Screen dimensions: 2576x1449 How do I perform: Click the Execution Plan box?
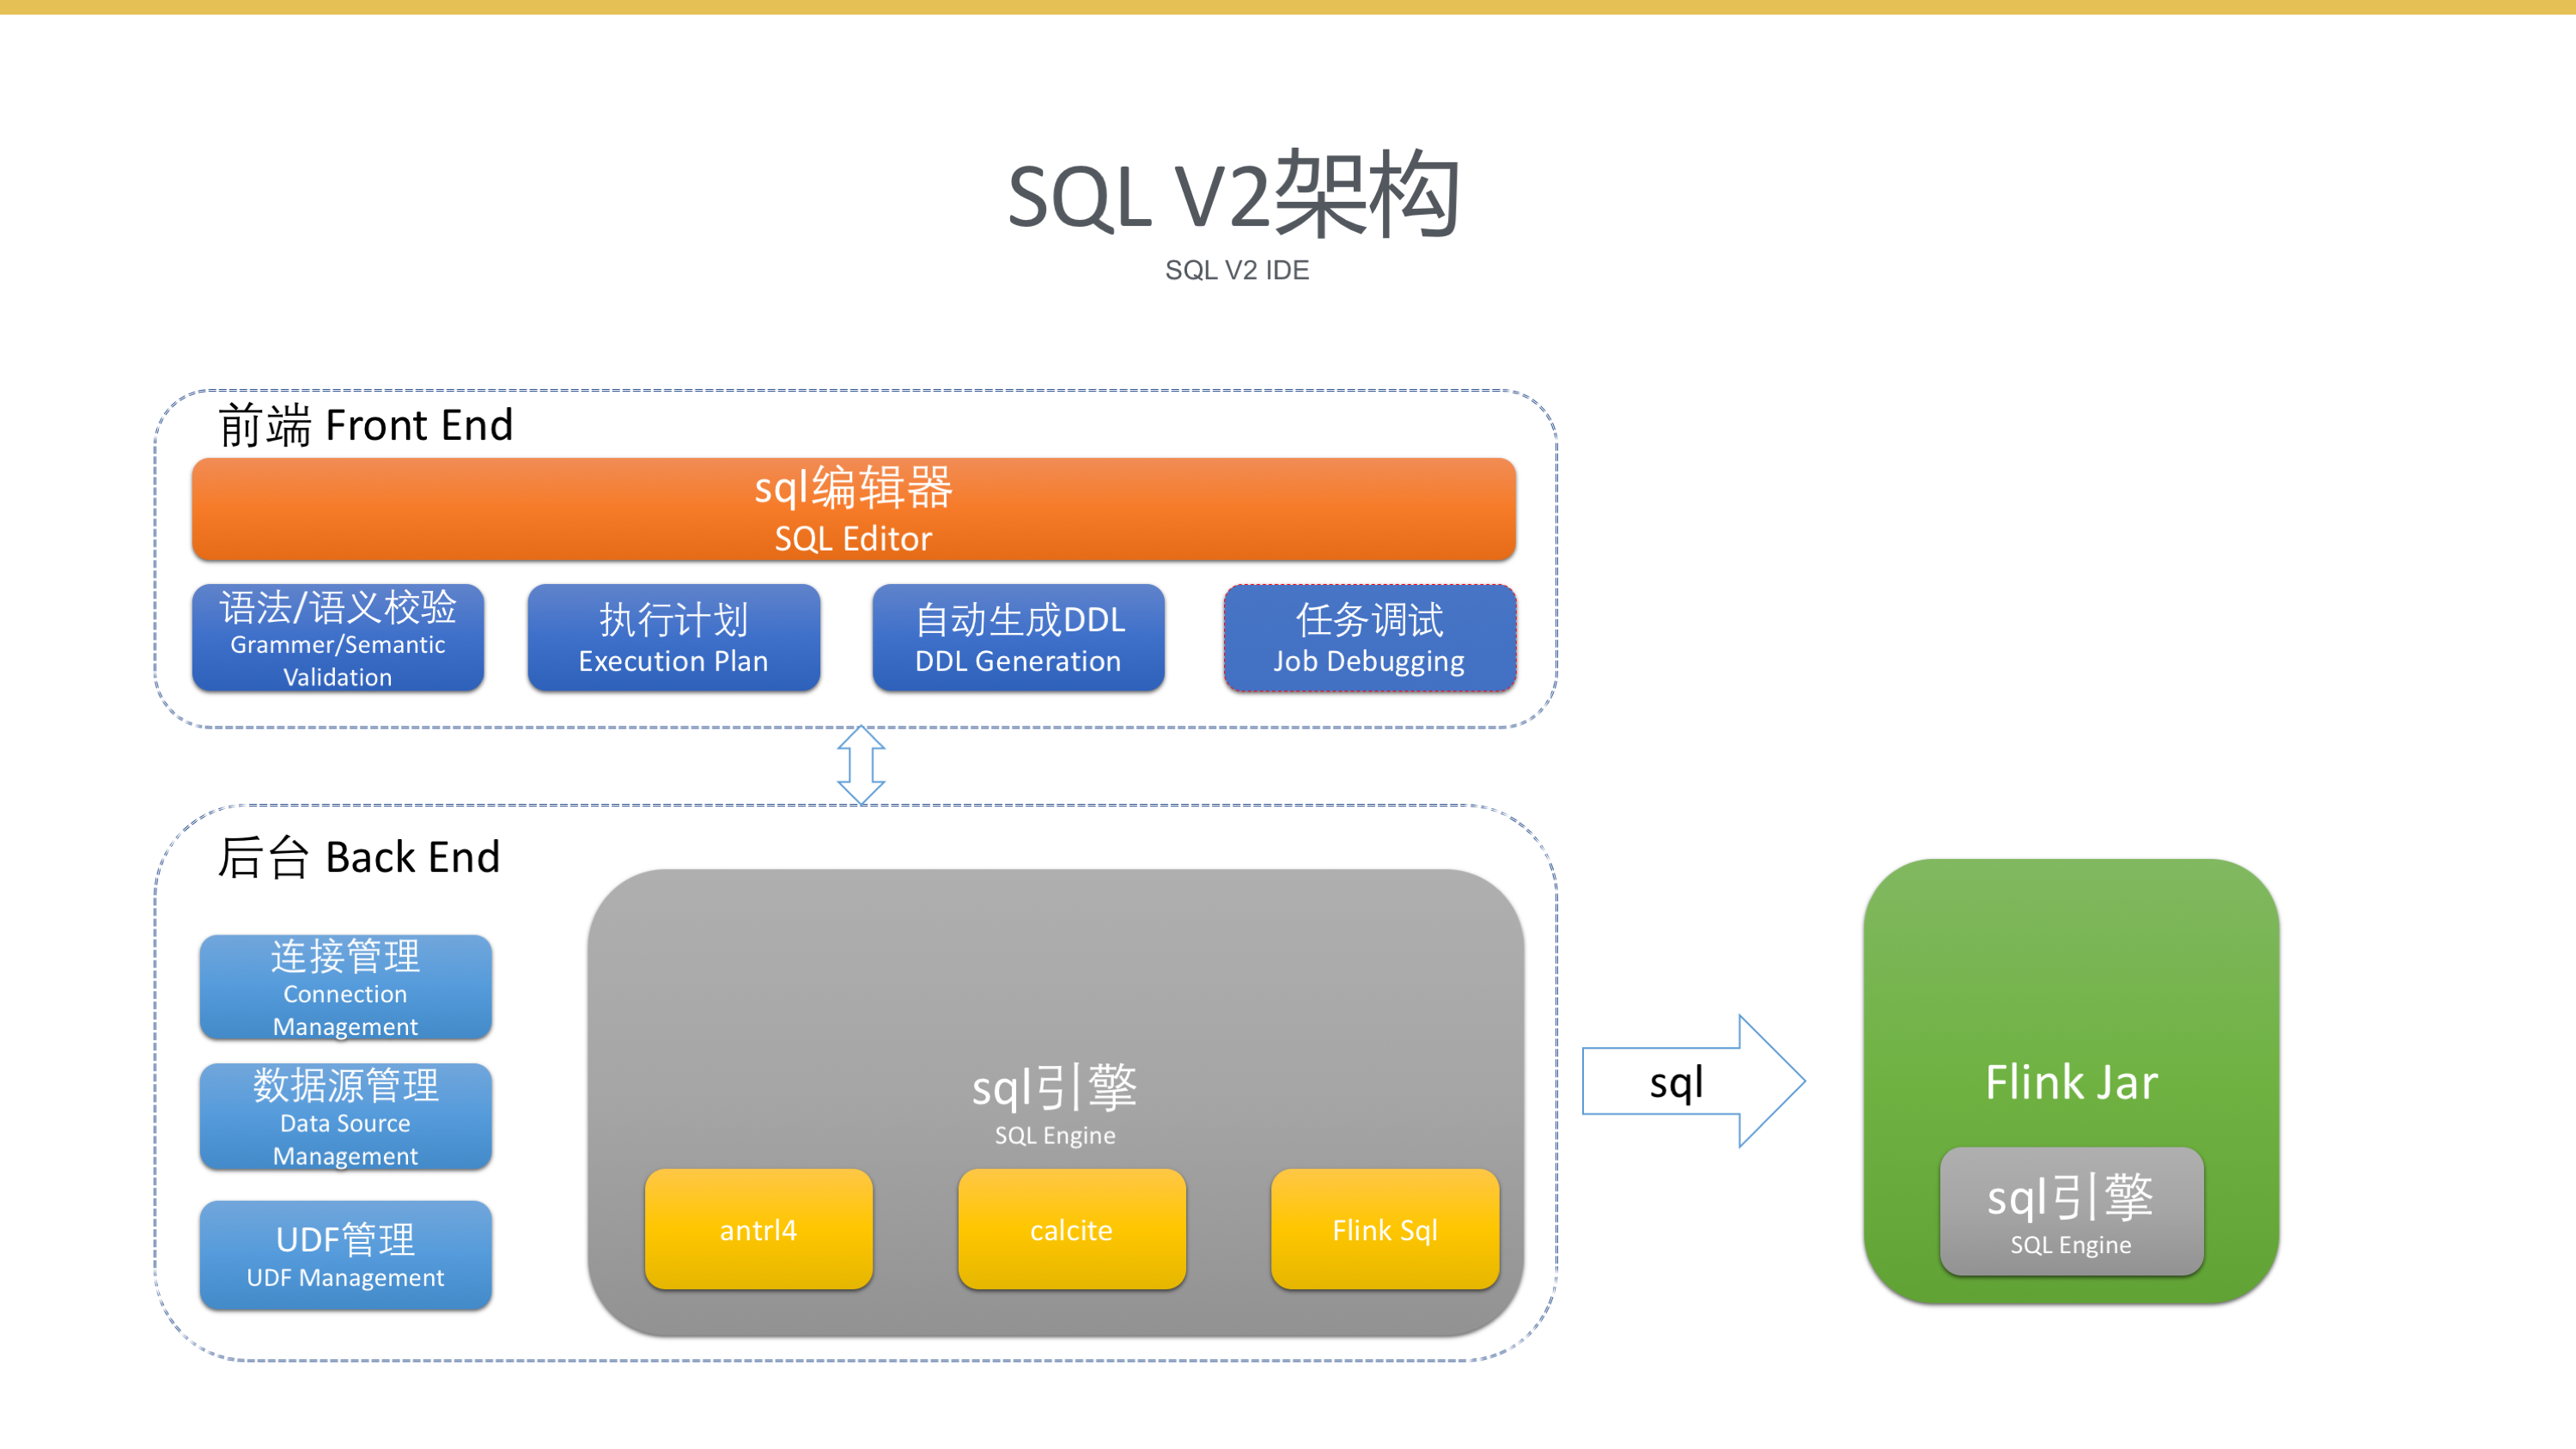tap(674, 638)
